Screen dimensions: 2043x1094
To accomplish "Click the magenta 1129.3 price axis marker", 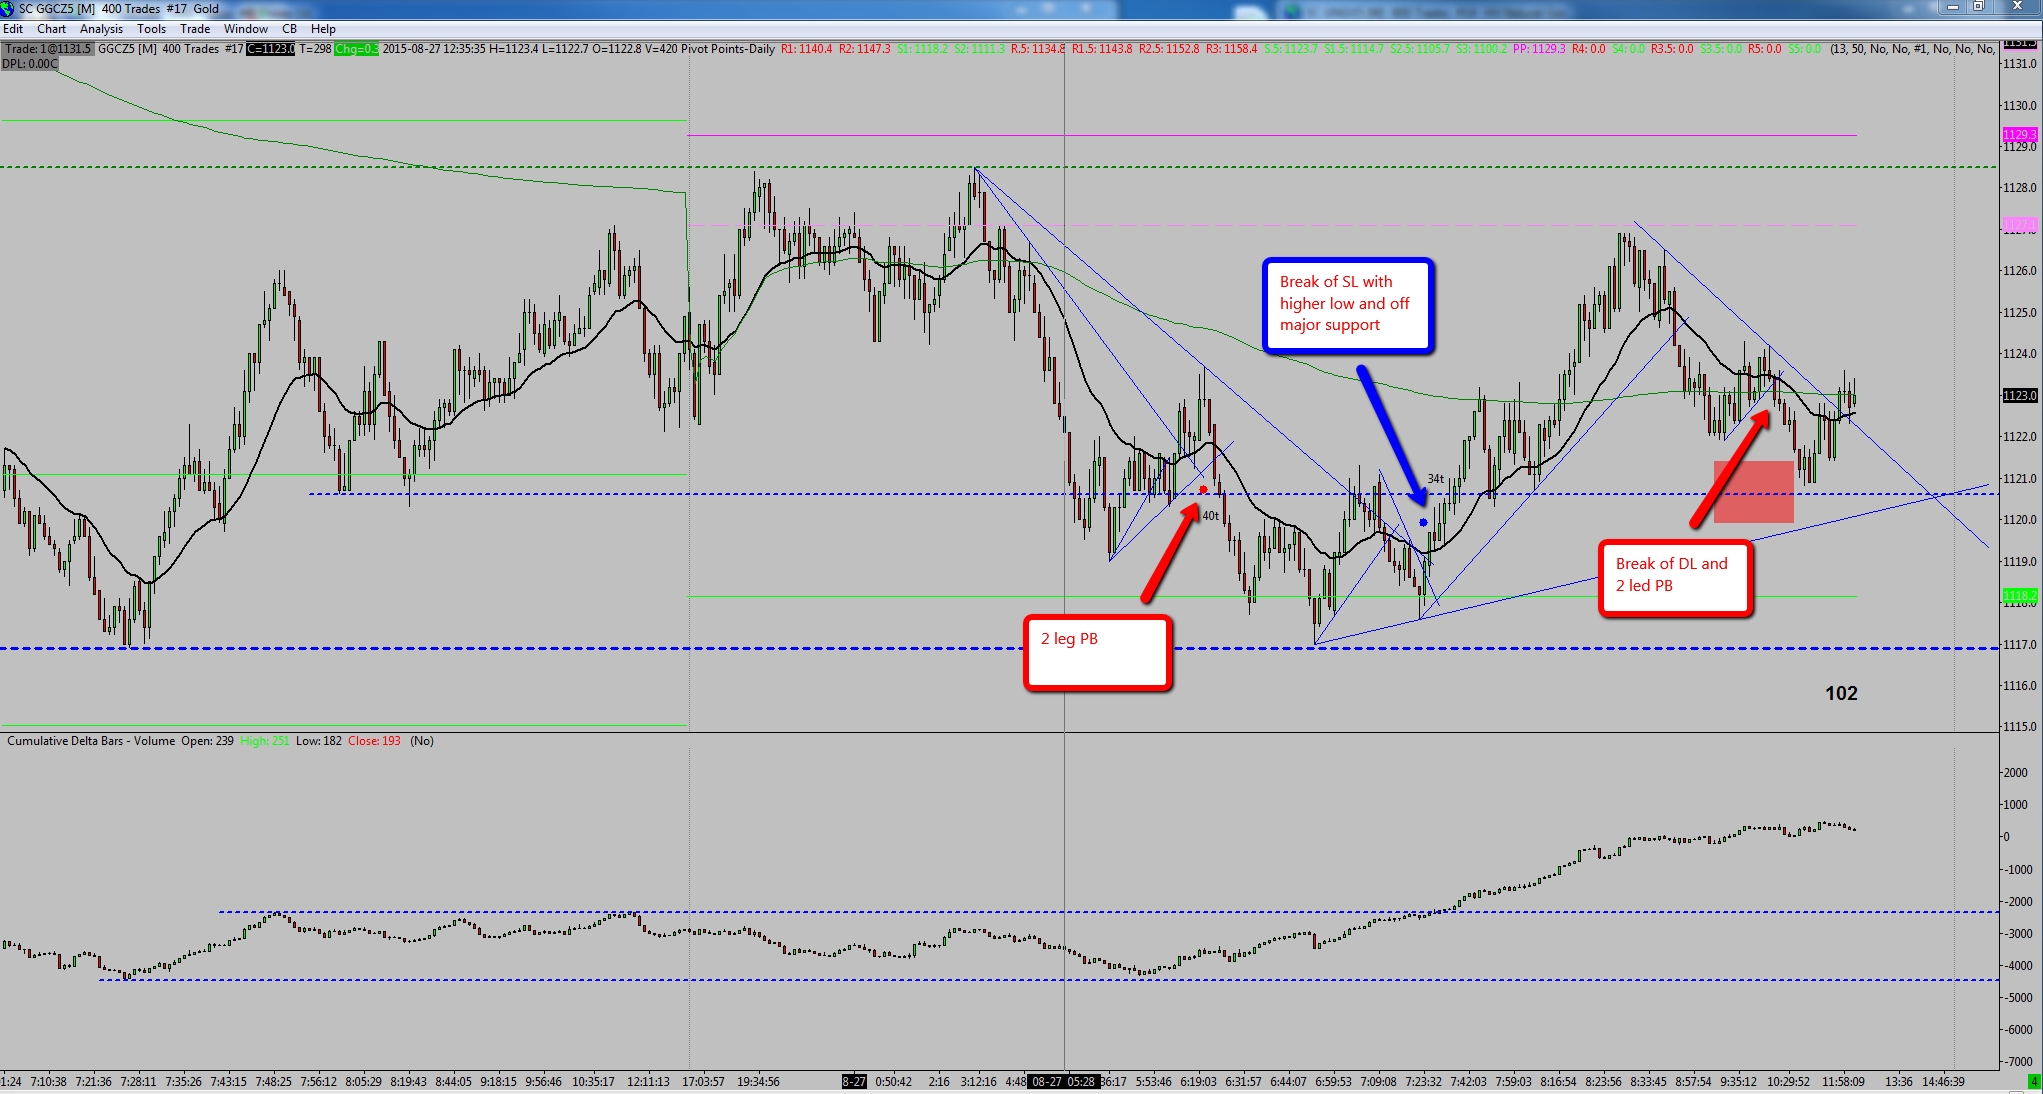I will pos(2019,134).
